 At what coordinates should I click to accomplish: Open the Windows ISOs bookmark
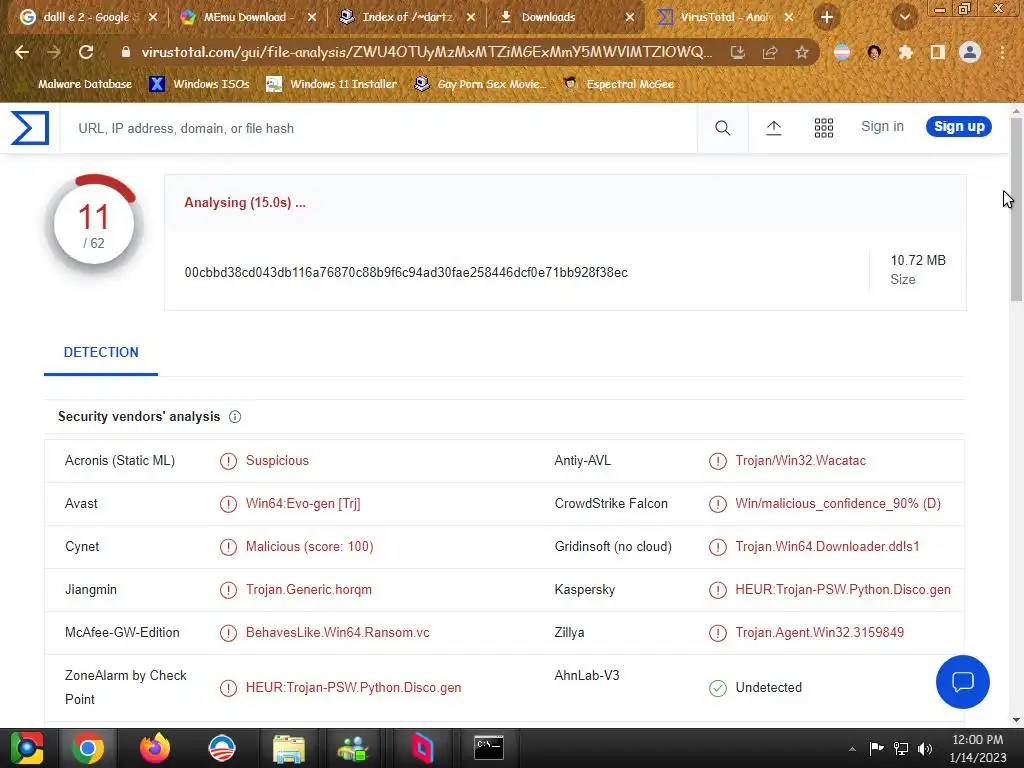click(x=199, y=84)
